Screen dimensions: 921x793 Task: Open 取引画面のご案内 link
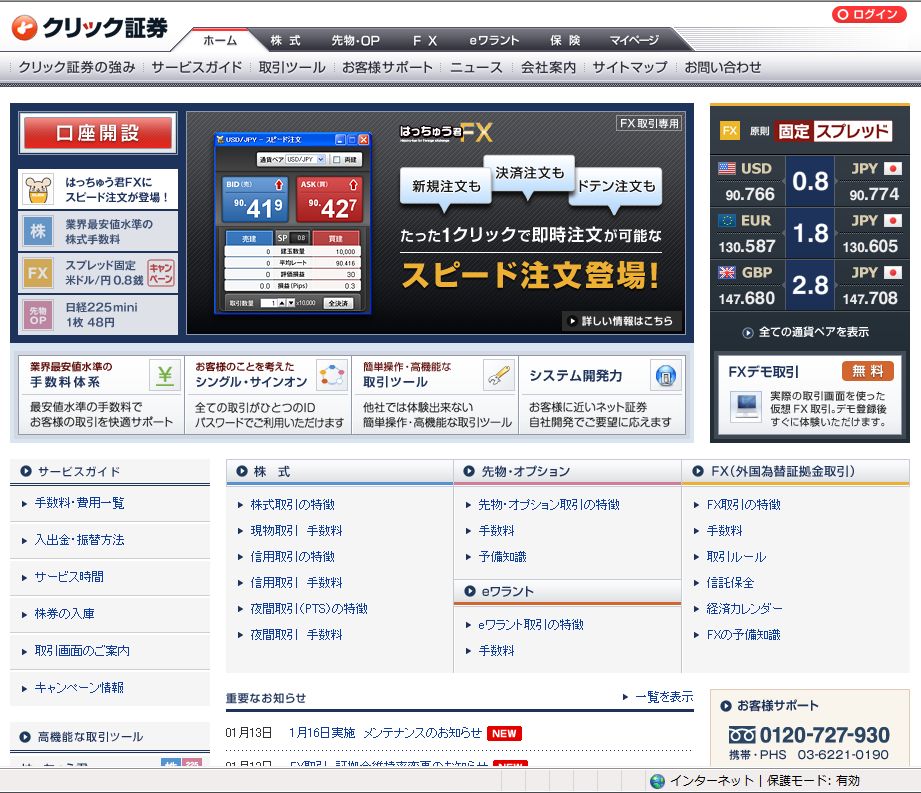click(x=82, y=651)
